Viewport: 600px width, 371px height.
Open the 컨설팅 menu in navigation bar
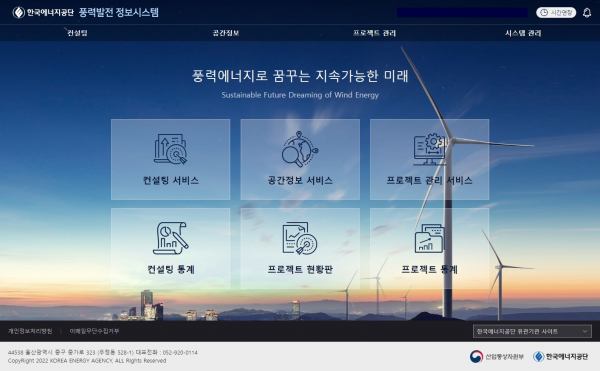[x=77, y=33]
